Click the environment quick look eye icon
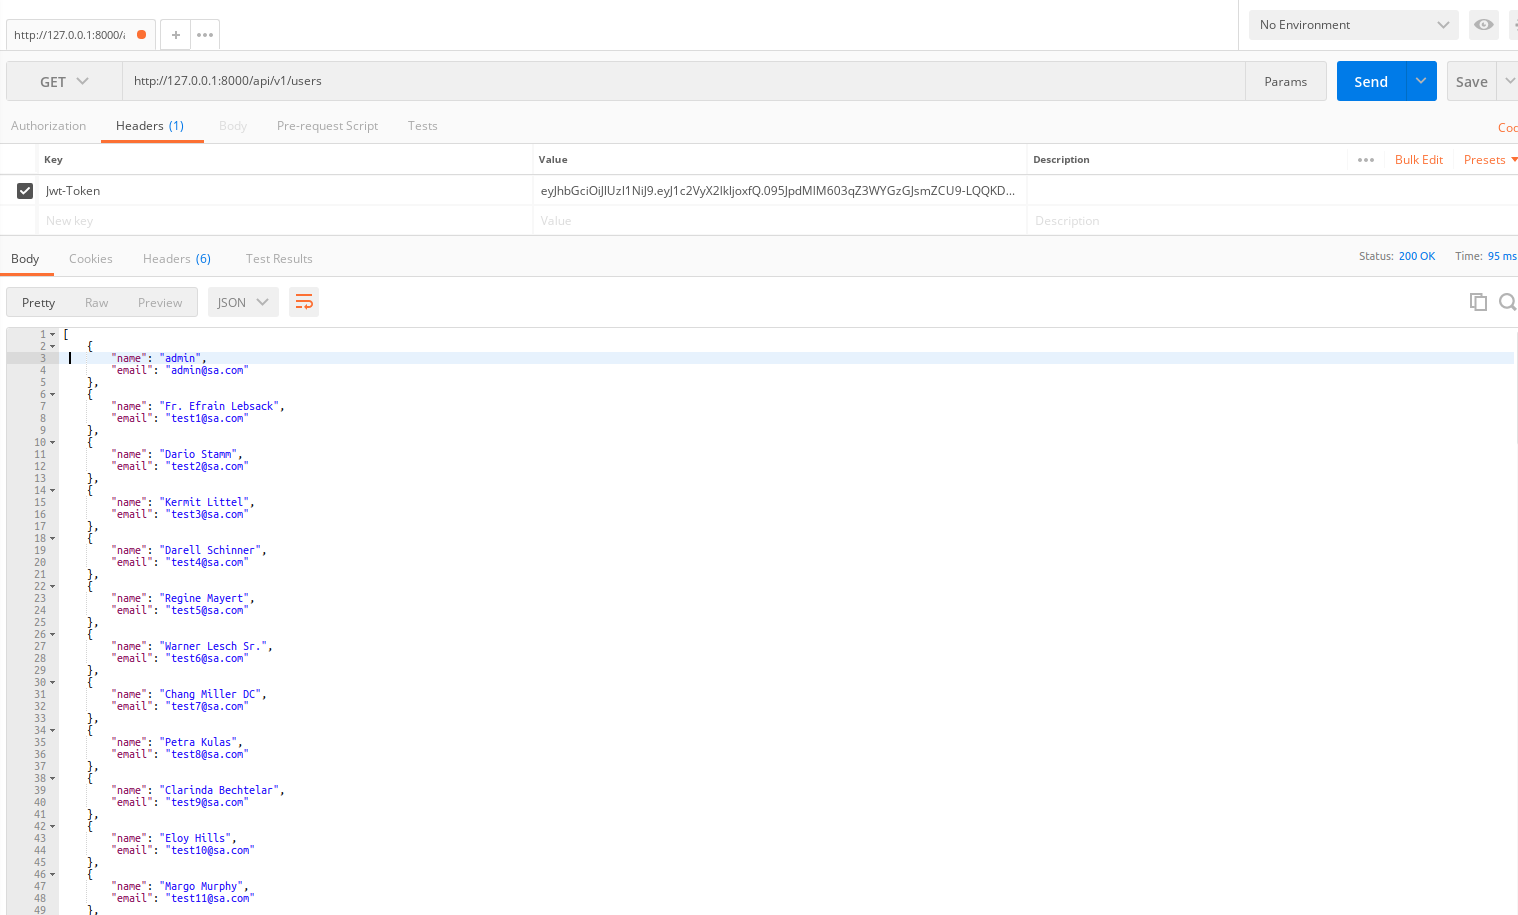 (1484, 25)
